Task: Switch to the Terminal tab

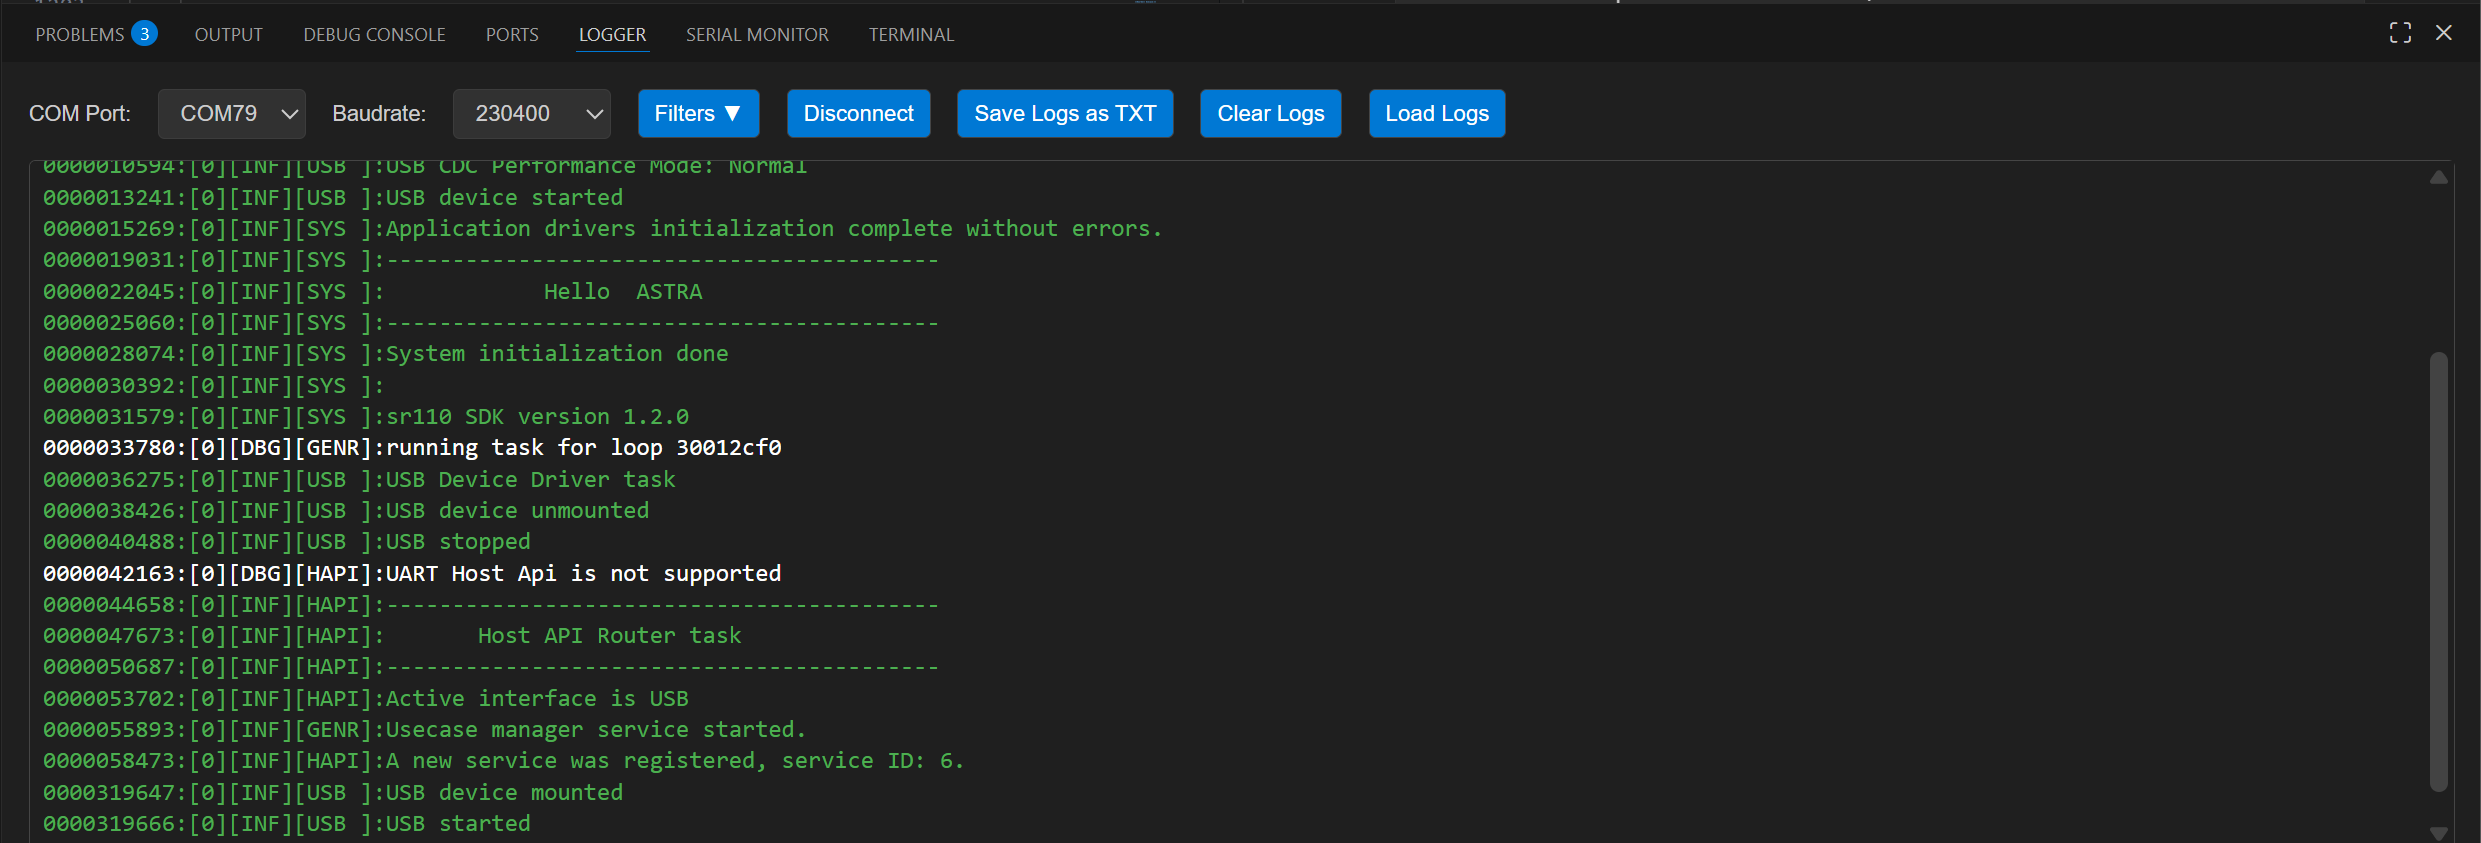Action: tap(911, 35)
